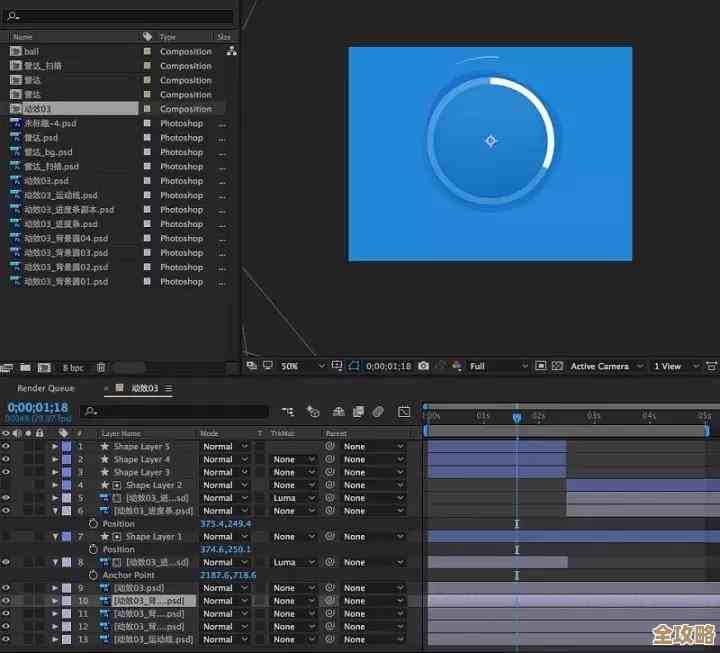Image resolution: width=720 pixels, height=653 pixels.
Task: Click the Position stopwatch on layer 6
Action: [x=93, y=524]
